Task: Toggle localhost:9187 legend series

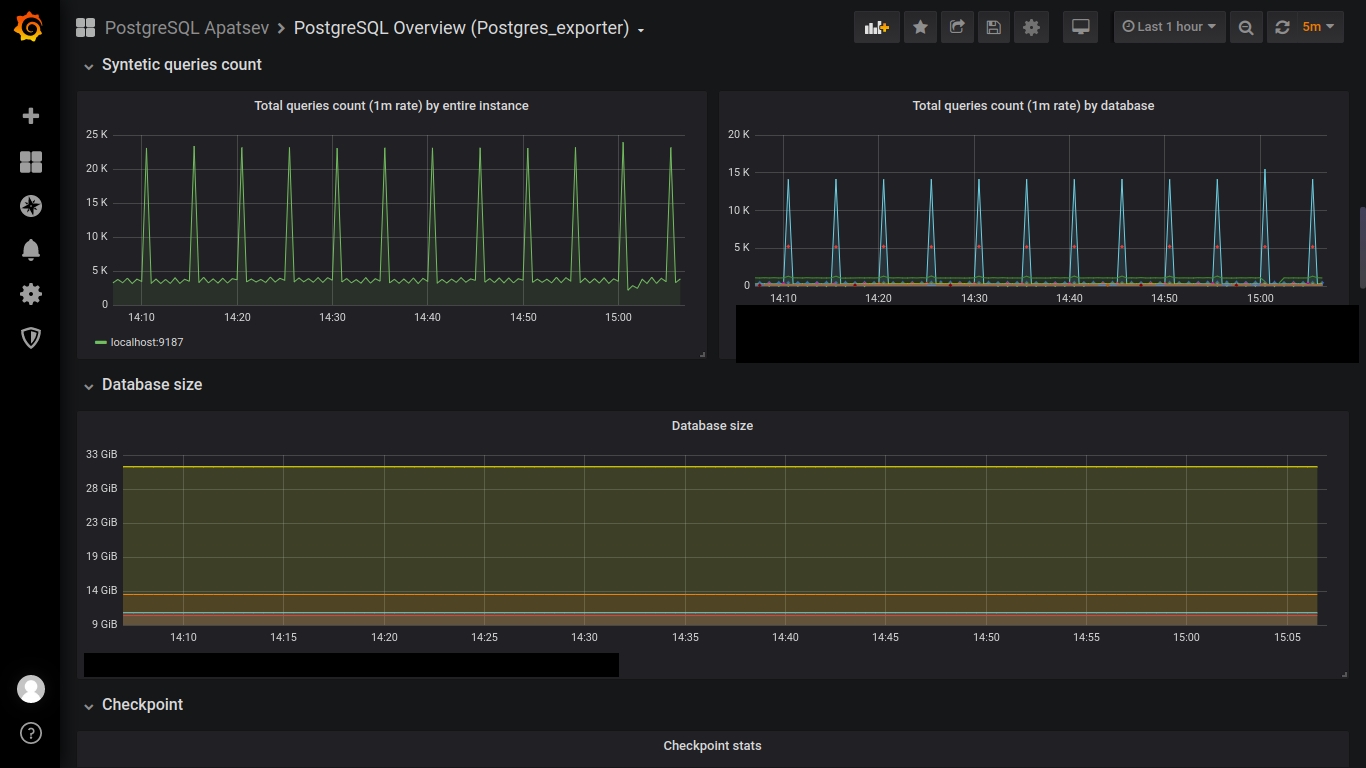Action: tap(146, 342)
